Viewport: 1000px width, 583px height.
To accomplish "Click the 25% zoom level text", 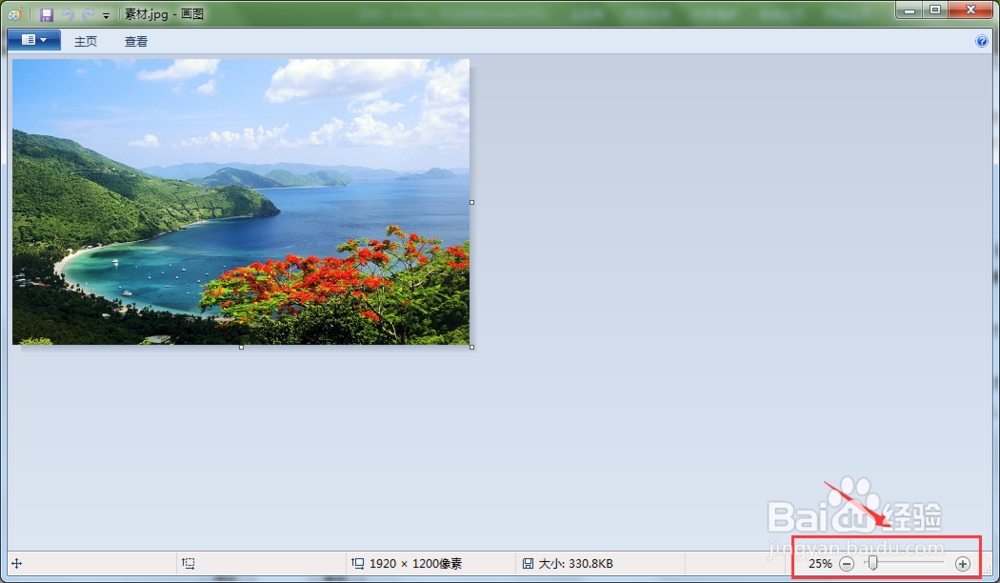I will pos(820,564).
